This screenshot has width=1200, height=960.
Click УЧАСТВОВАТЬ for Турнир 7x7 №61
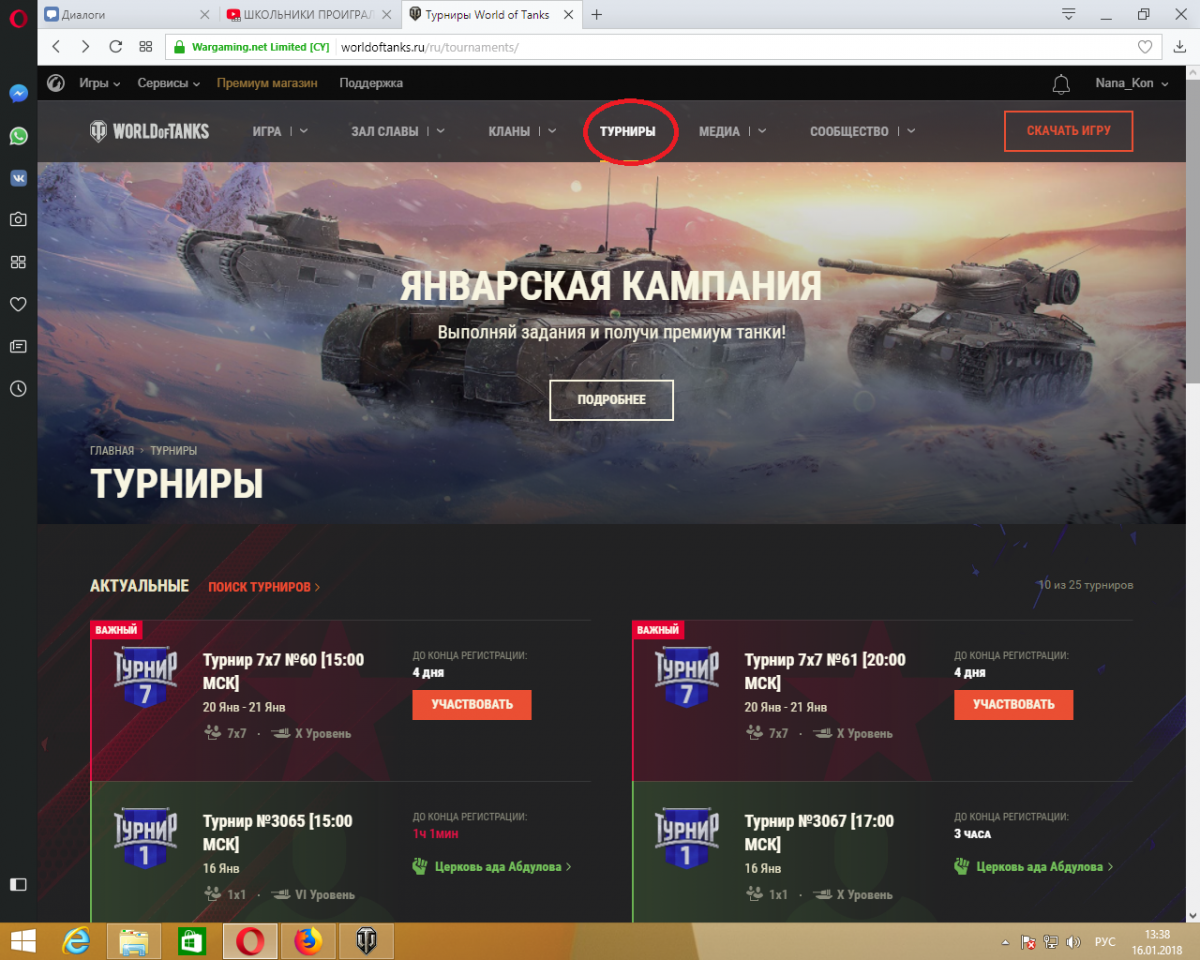pyautogui.click(x=1014, y=704)
